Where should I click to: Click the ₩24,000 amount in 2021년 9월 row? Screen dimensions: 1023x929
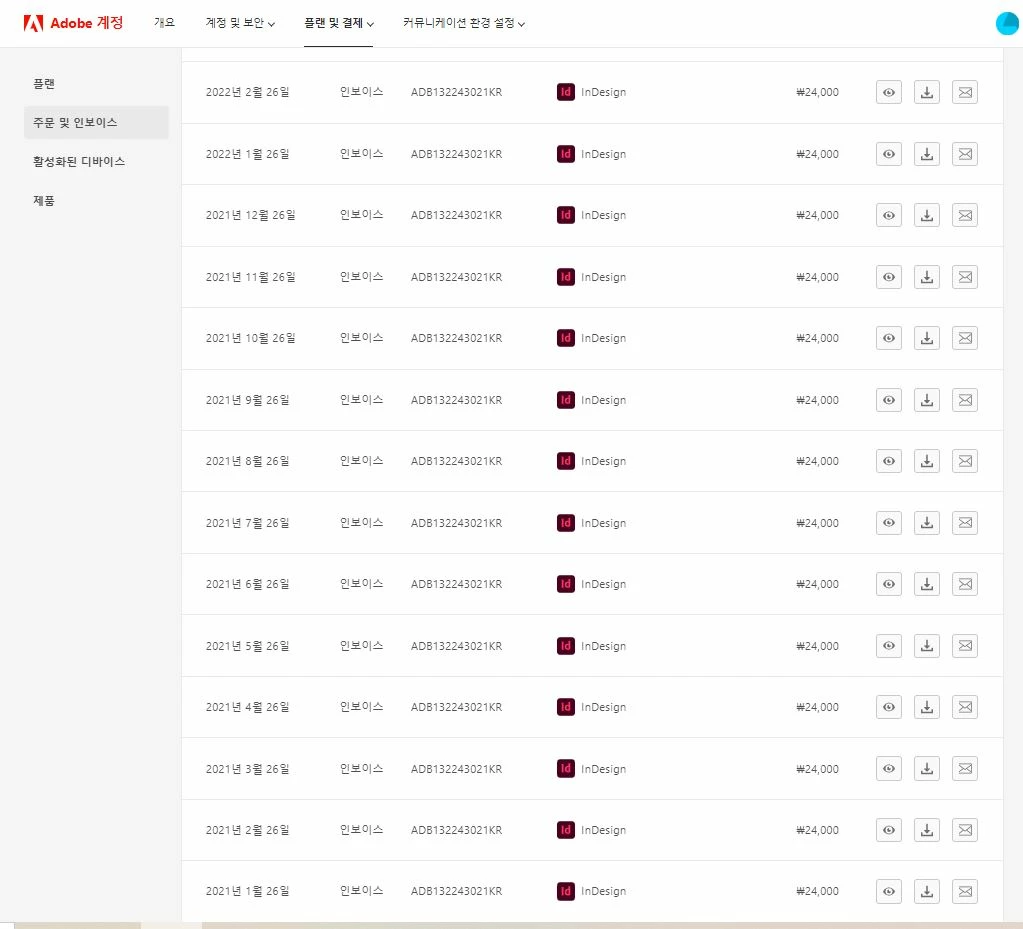(817, 400)
